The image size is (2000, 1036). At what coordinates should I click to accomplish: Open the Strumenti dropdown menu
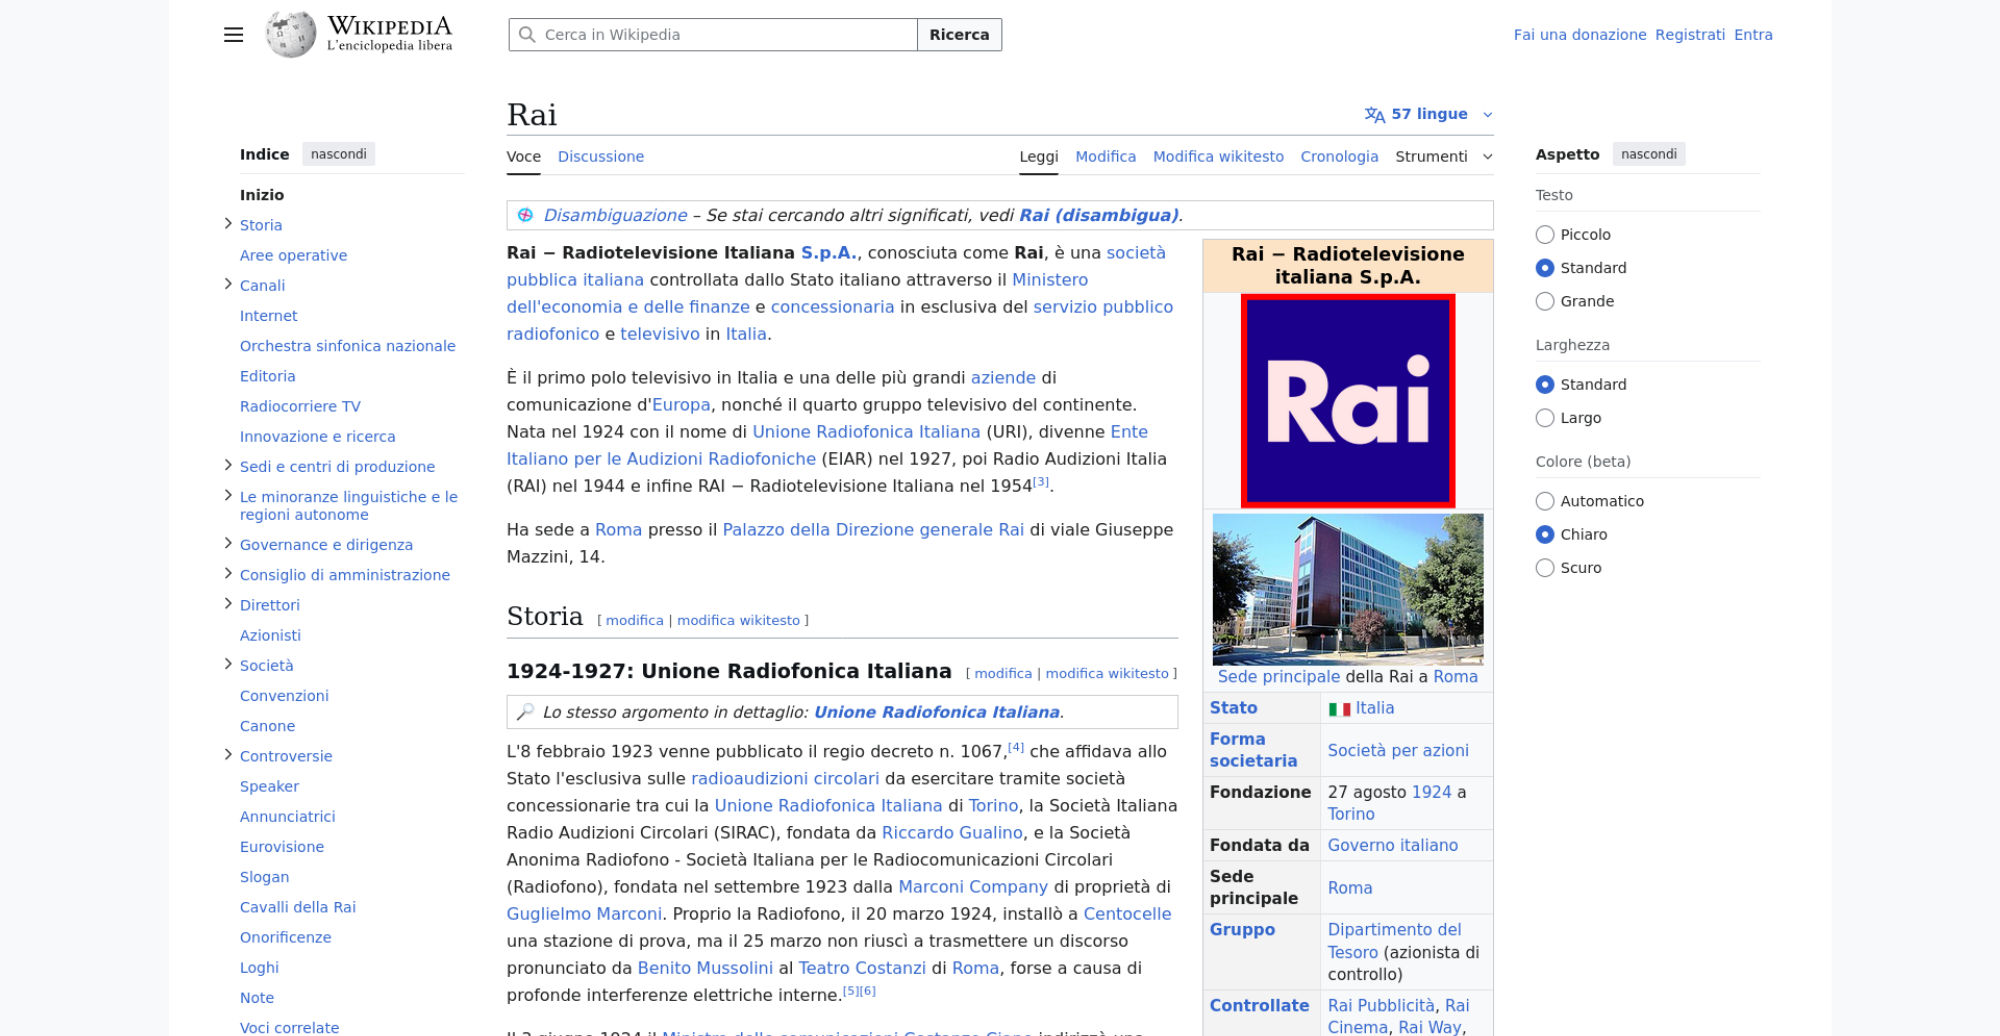tap(1443, 157)
